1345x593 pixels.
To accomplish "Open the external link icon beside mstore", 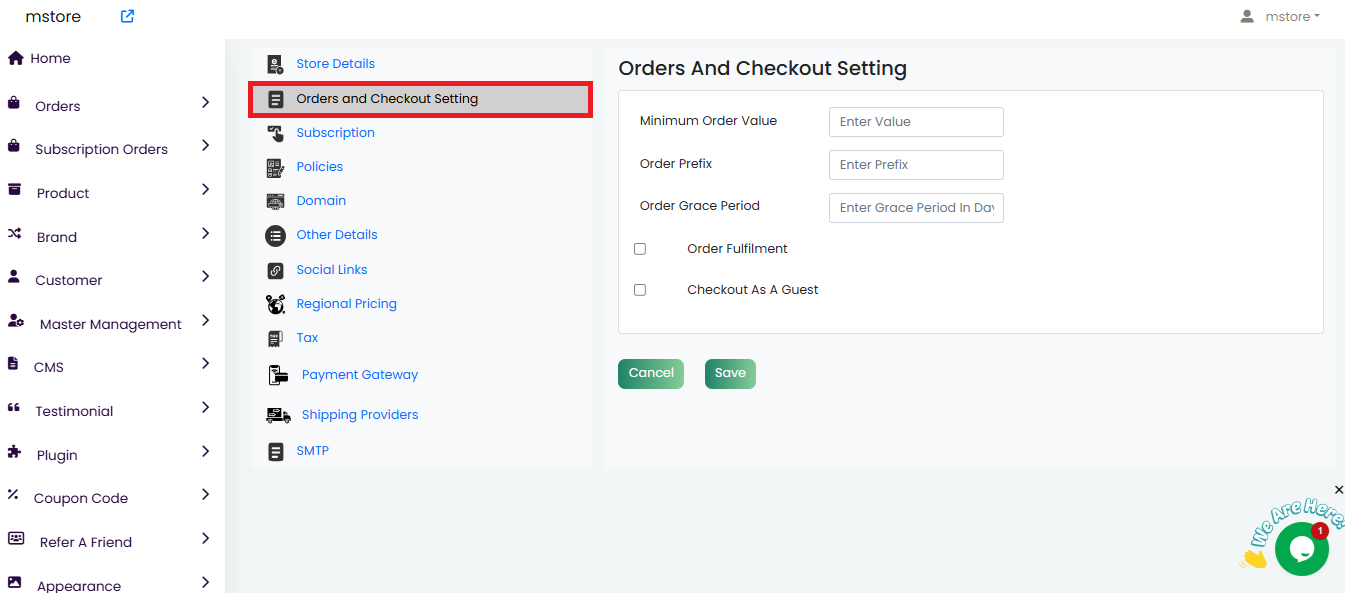I will pos(127,16).
